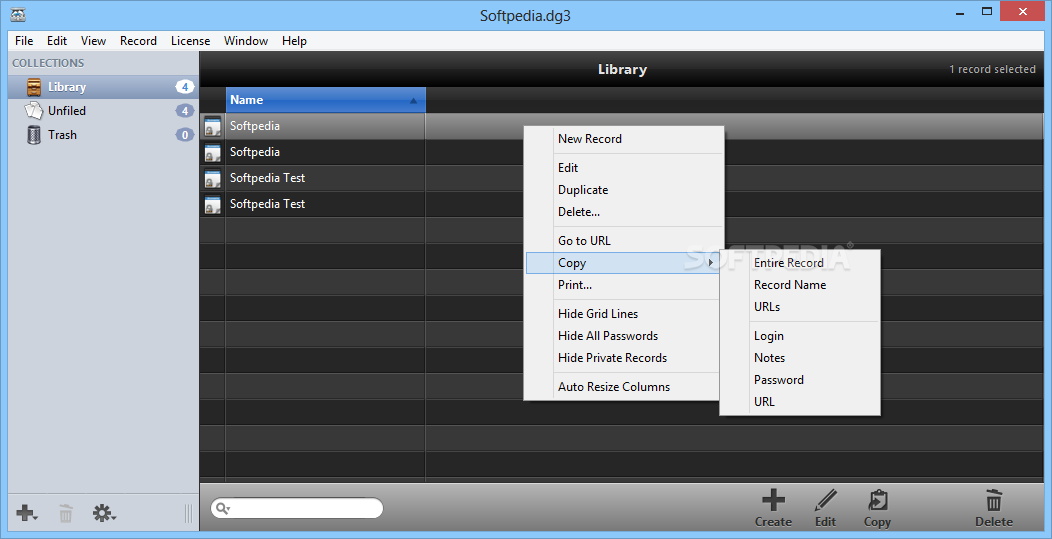
Task: Click the Library count badge
Action: (185, 87)
